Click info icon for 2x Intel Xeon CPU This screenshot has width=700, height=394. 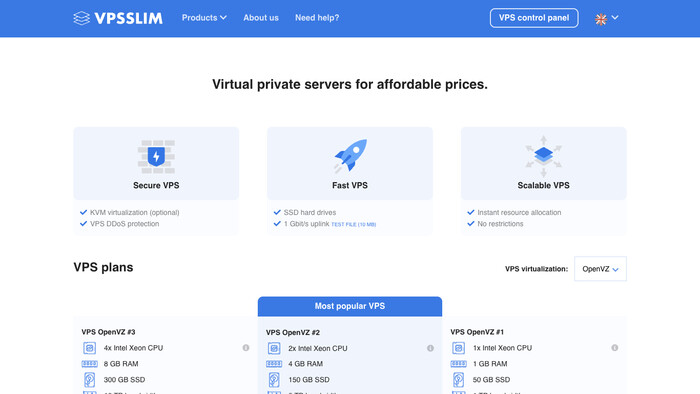[x=430, y=348]
